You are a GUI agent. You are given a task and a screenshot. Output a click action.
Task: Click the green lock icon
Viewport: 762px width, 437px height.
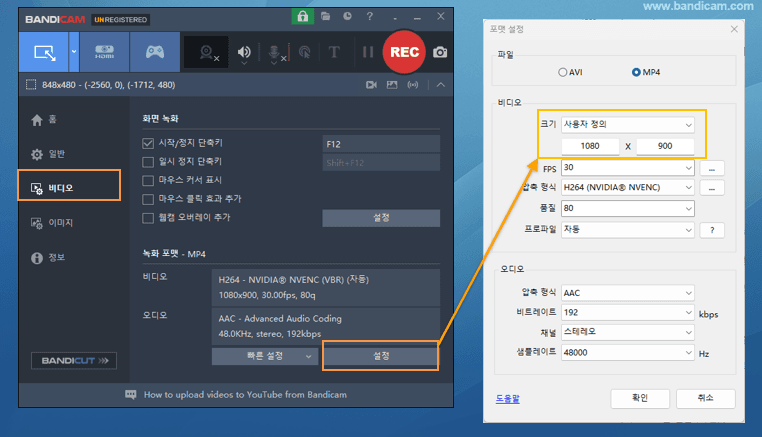(x=302, y=16)
